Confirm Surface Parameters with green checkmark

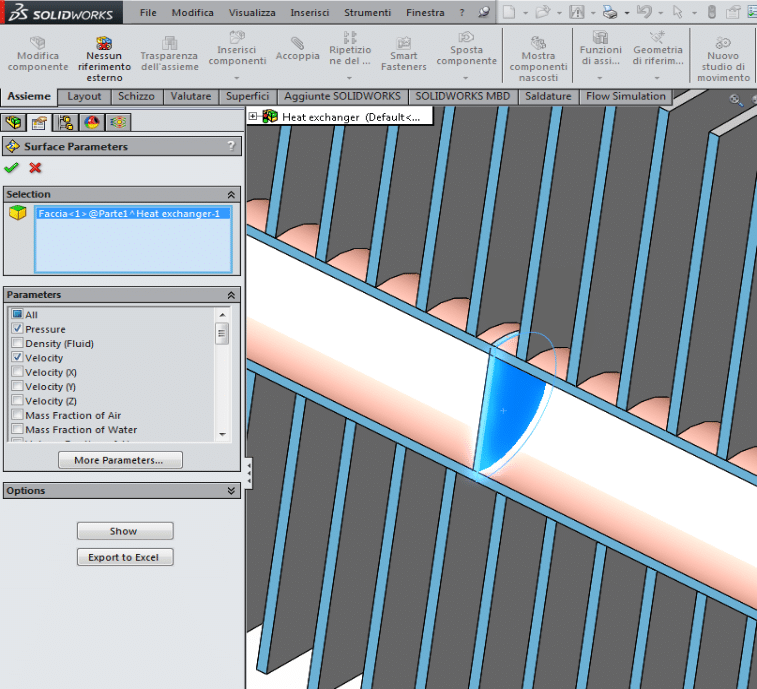pos(12,168)
